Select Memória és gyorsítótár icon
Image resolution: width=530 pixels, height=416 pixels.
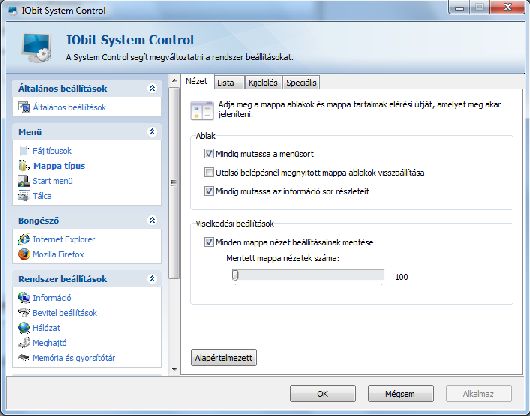24,358
